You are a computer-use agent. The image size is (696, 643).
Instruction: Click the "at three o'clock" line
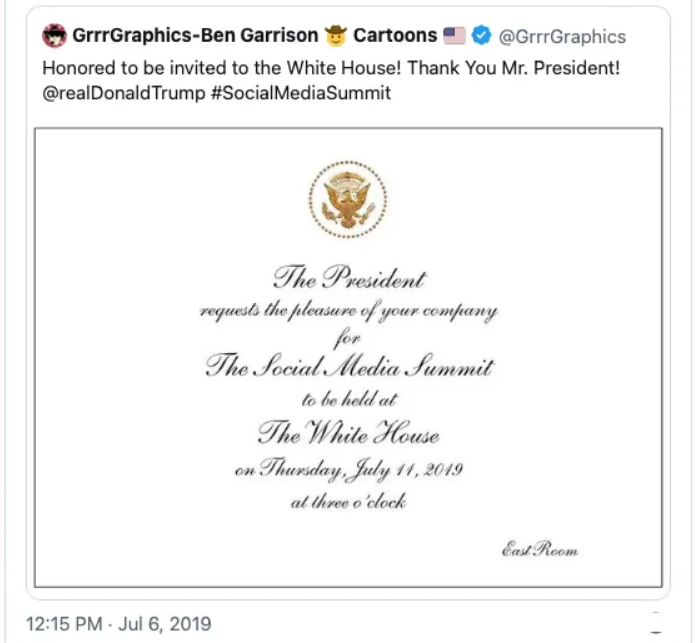pos(349,502)
